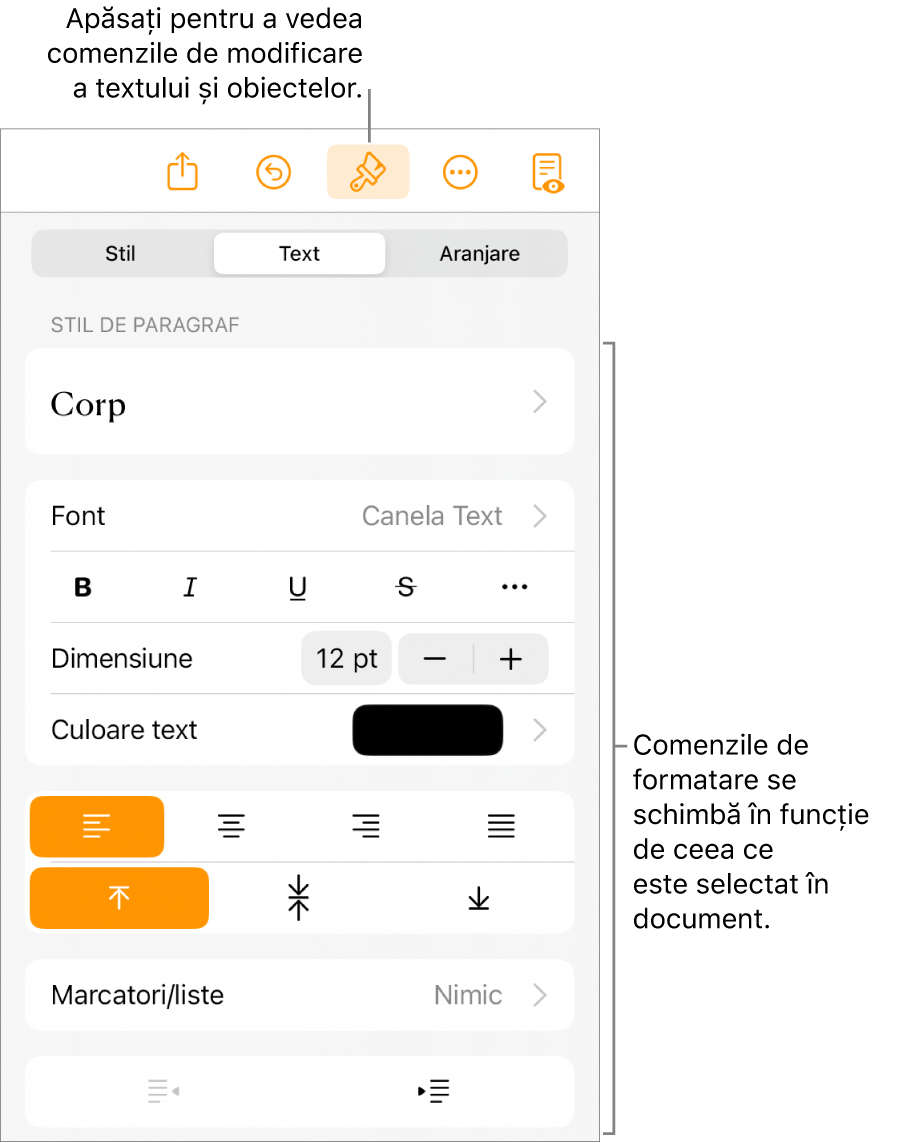Increase paragraph indent

[x=434, y=1091]
